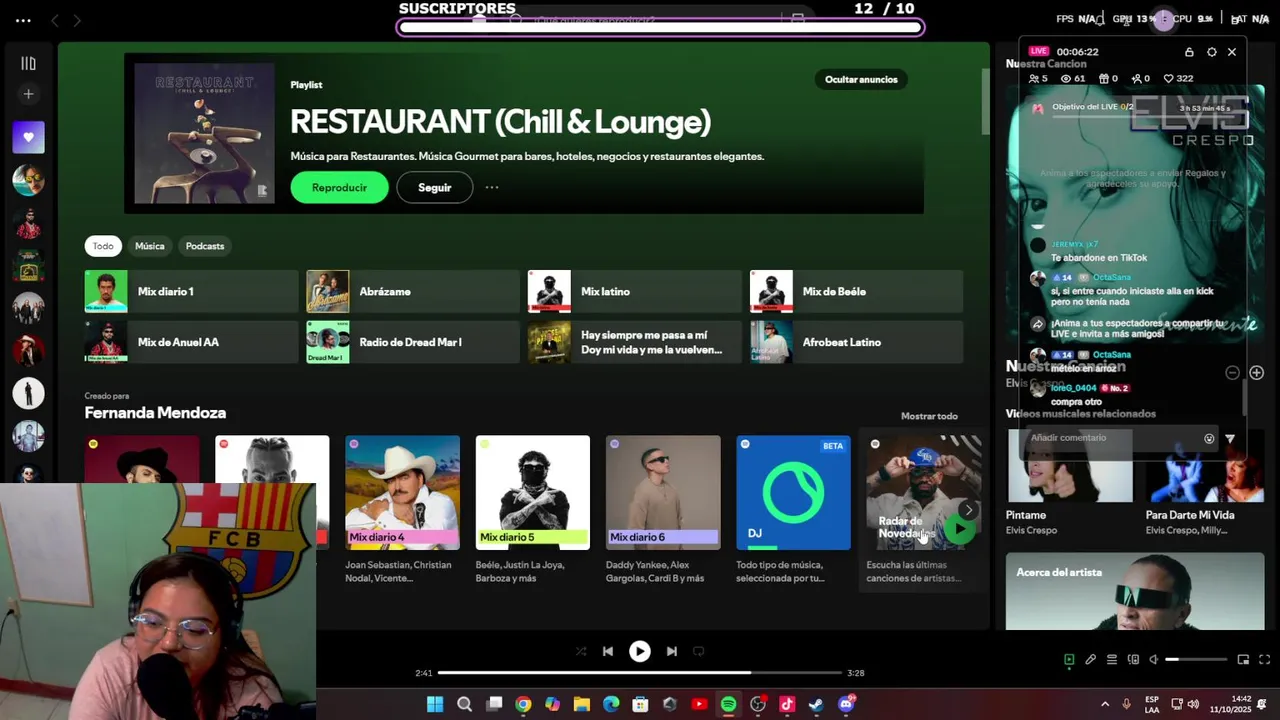This screenshot has height=720, width=1280.
Task: Open the Abrázame tile
Action: (x=413, y=291)
